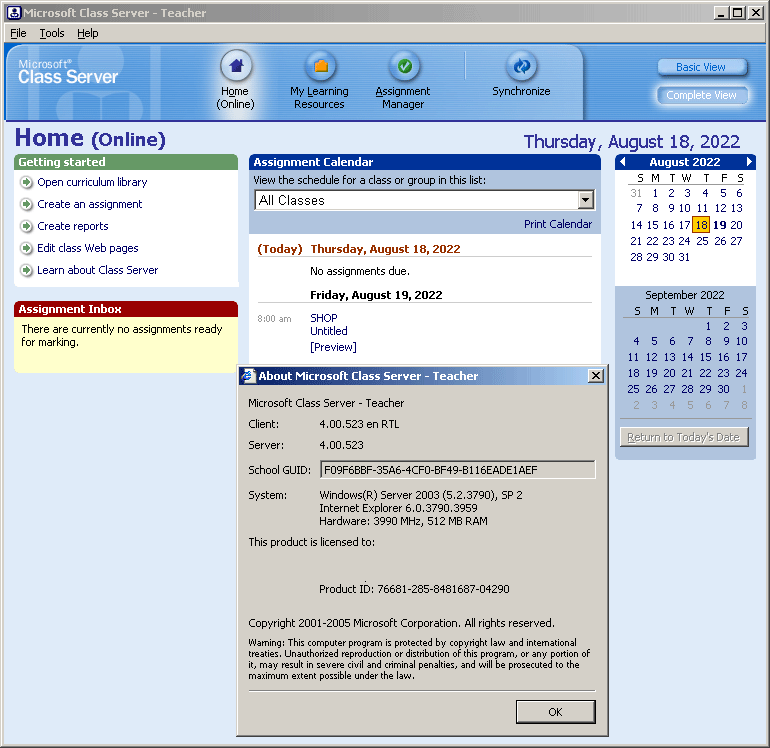Click Return to Today's Date button

[684, 437]
